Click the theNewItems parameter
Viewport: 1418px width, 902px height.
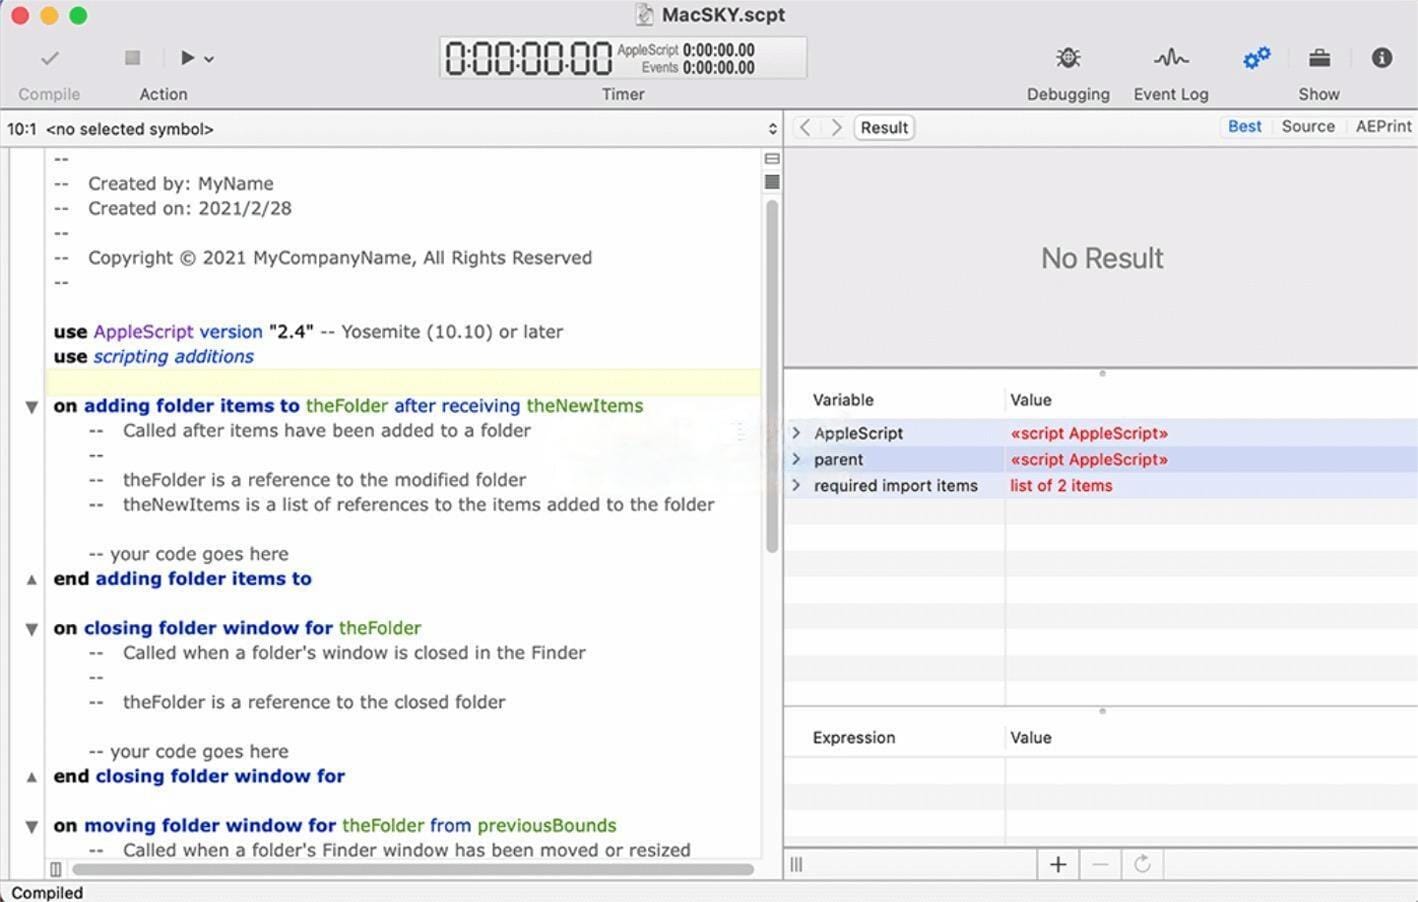click(x=585, y=406)
